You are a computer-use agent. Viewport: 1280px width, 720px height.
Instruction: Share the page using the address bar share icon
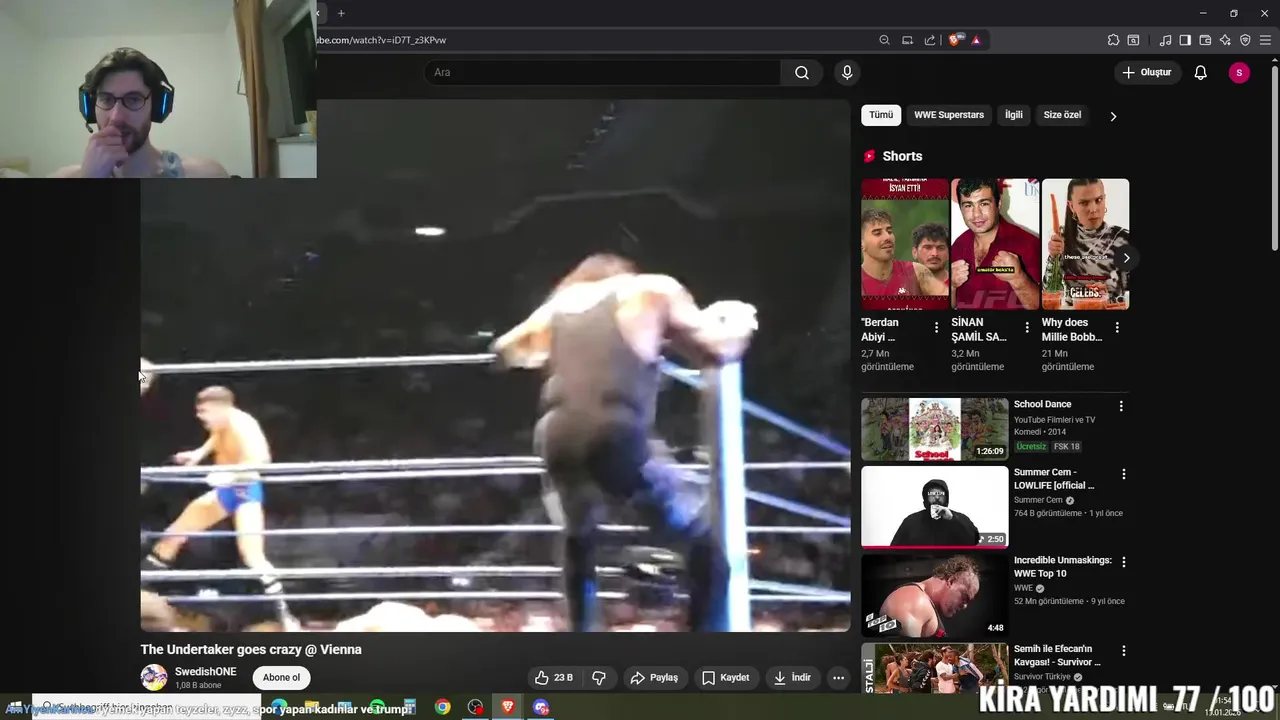tap(930, 40)
